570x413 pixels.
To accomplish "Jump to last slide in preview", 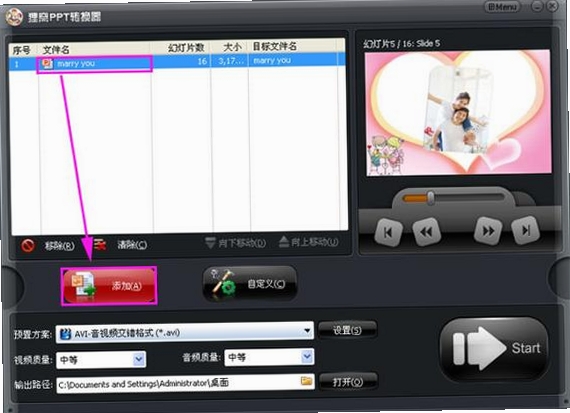I will coord(525,230).
